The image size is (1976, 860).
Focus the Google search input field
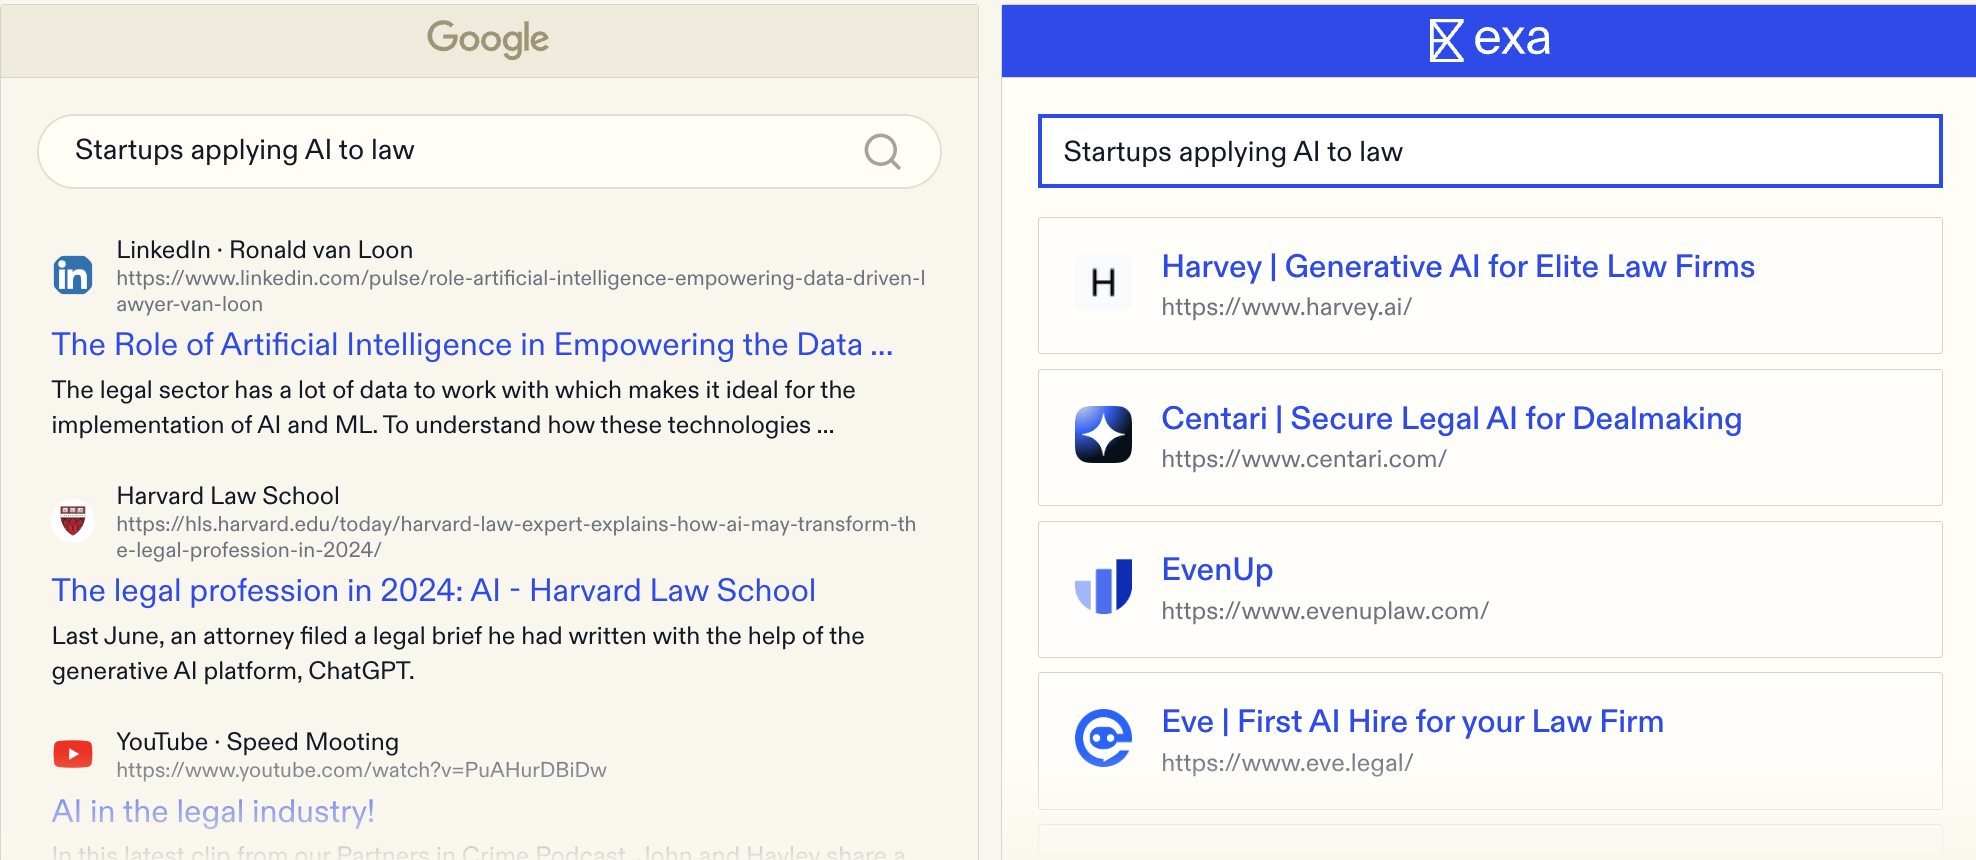coord(450,151)
